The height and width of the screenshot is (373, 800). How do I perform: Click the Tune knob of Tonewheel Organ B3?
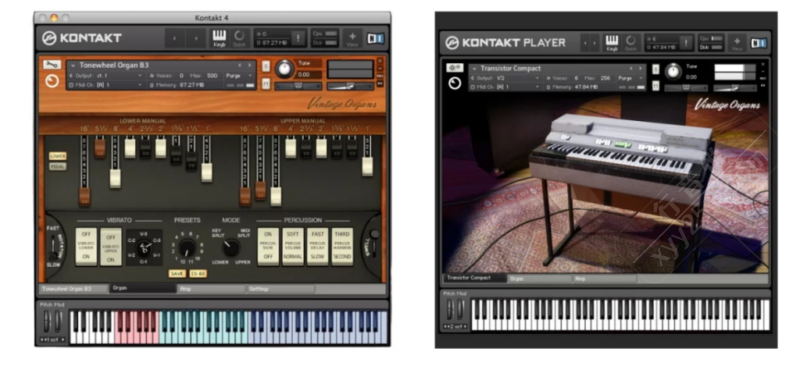click(285, 69)
